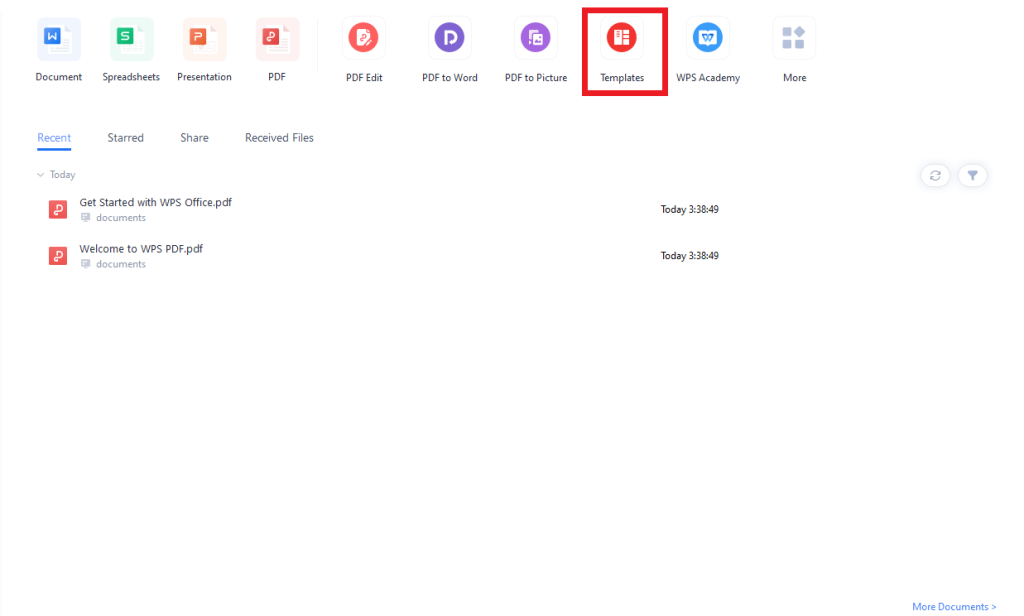Screen dimensions: 1024x616
Task: Open the Templates gallery
Action: [x=622, y=38]
